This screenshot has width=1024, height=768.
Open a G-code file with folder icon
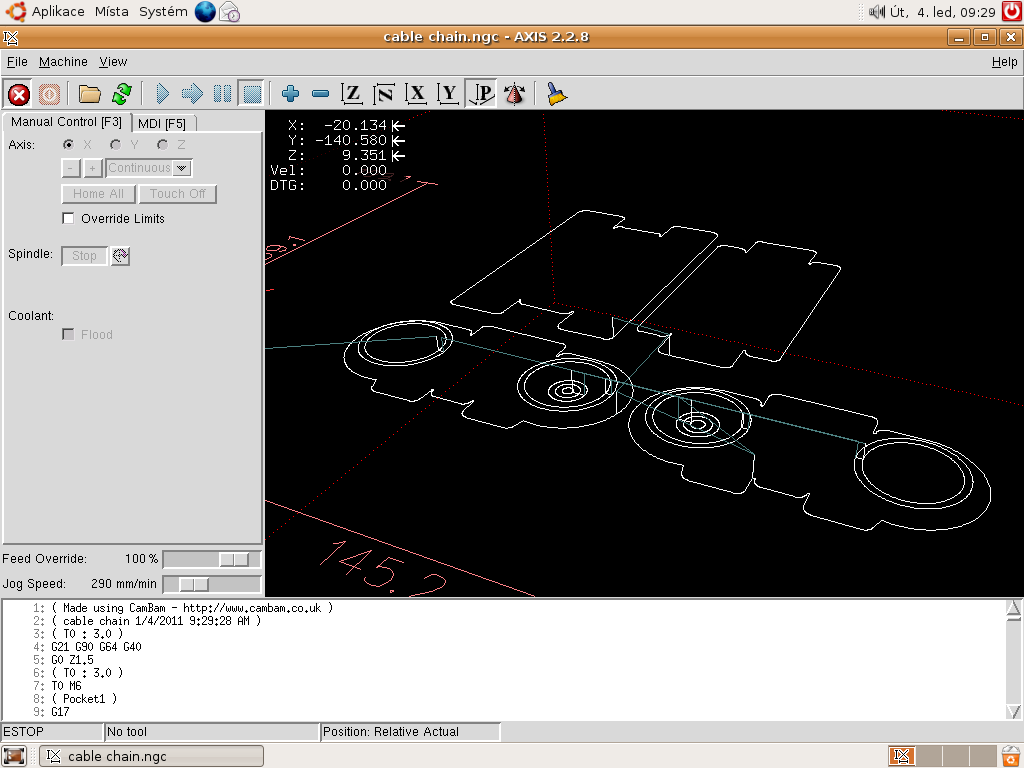(90, 94)
